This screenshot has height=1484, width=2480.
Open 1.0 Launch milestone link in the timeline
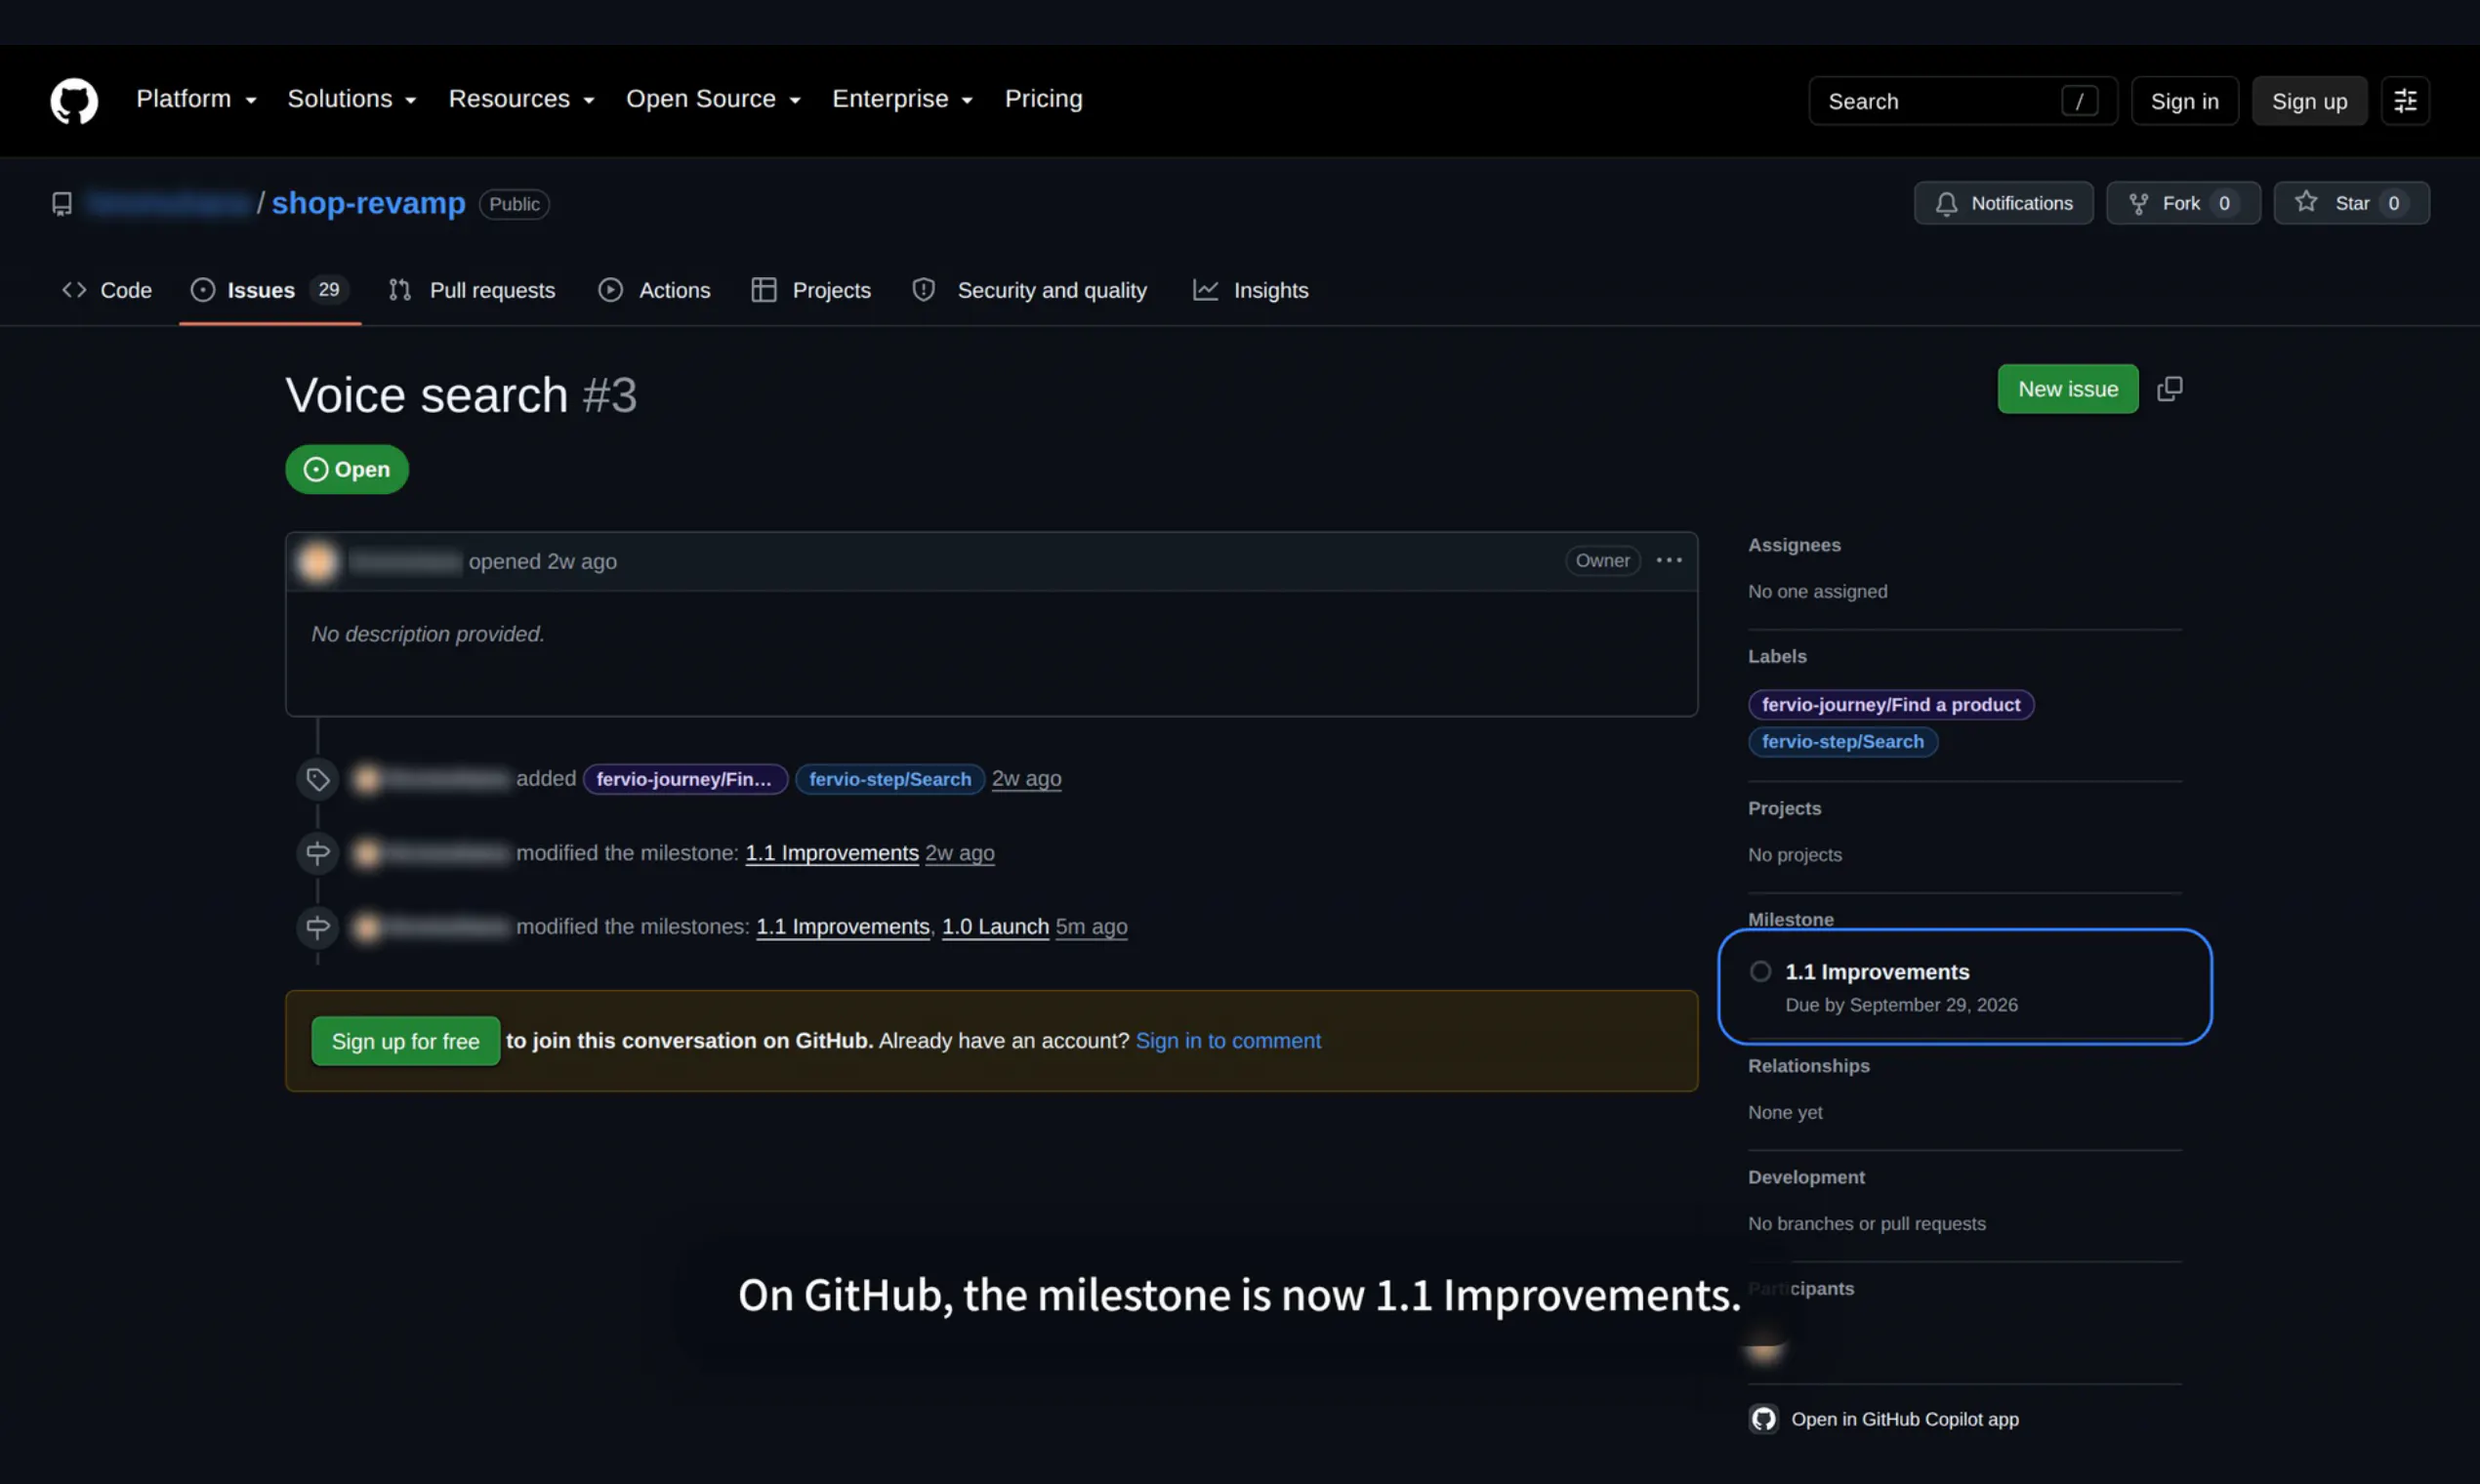click(x=995, y=927)
